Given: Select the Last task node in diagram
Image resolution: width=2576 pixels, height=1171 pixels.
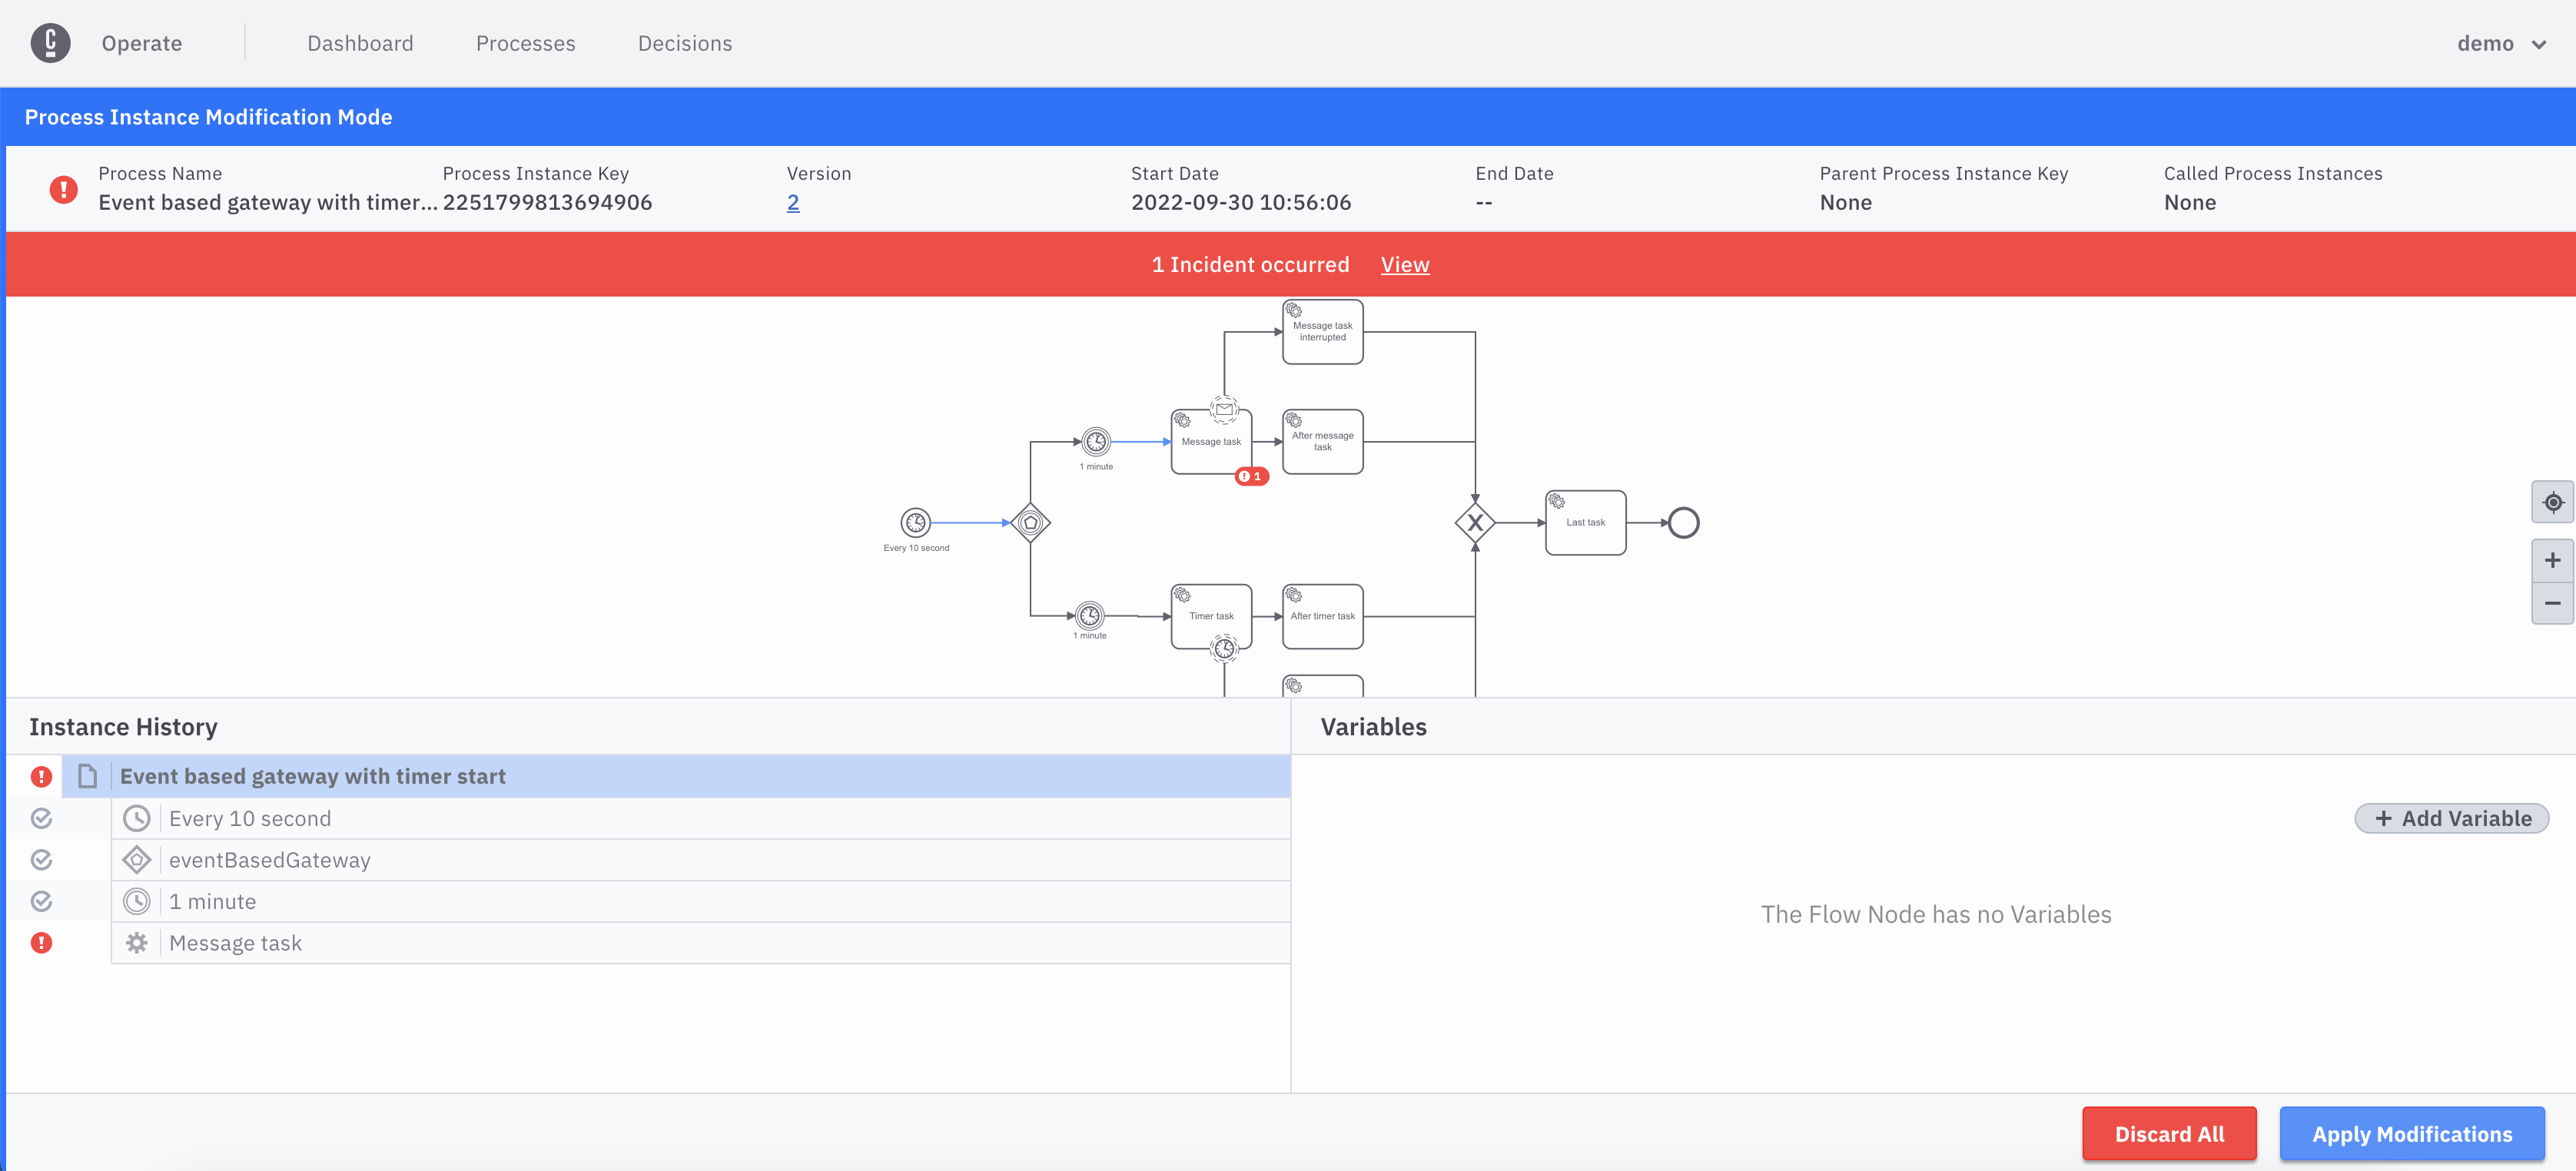Looking at the screenshot, I should point(1585,522).
